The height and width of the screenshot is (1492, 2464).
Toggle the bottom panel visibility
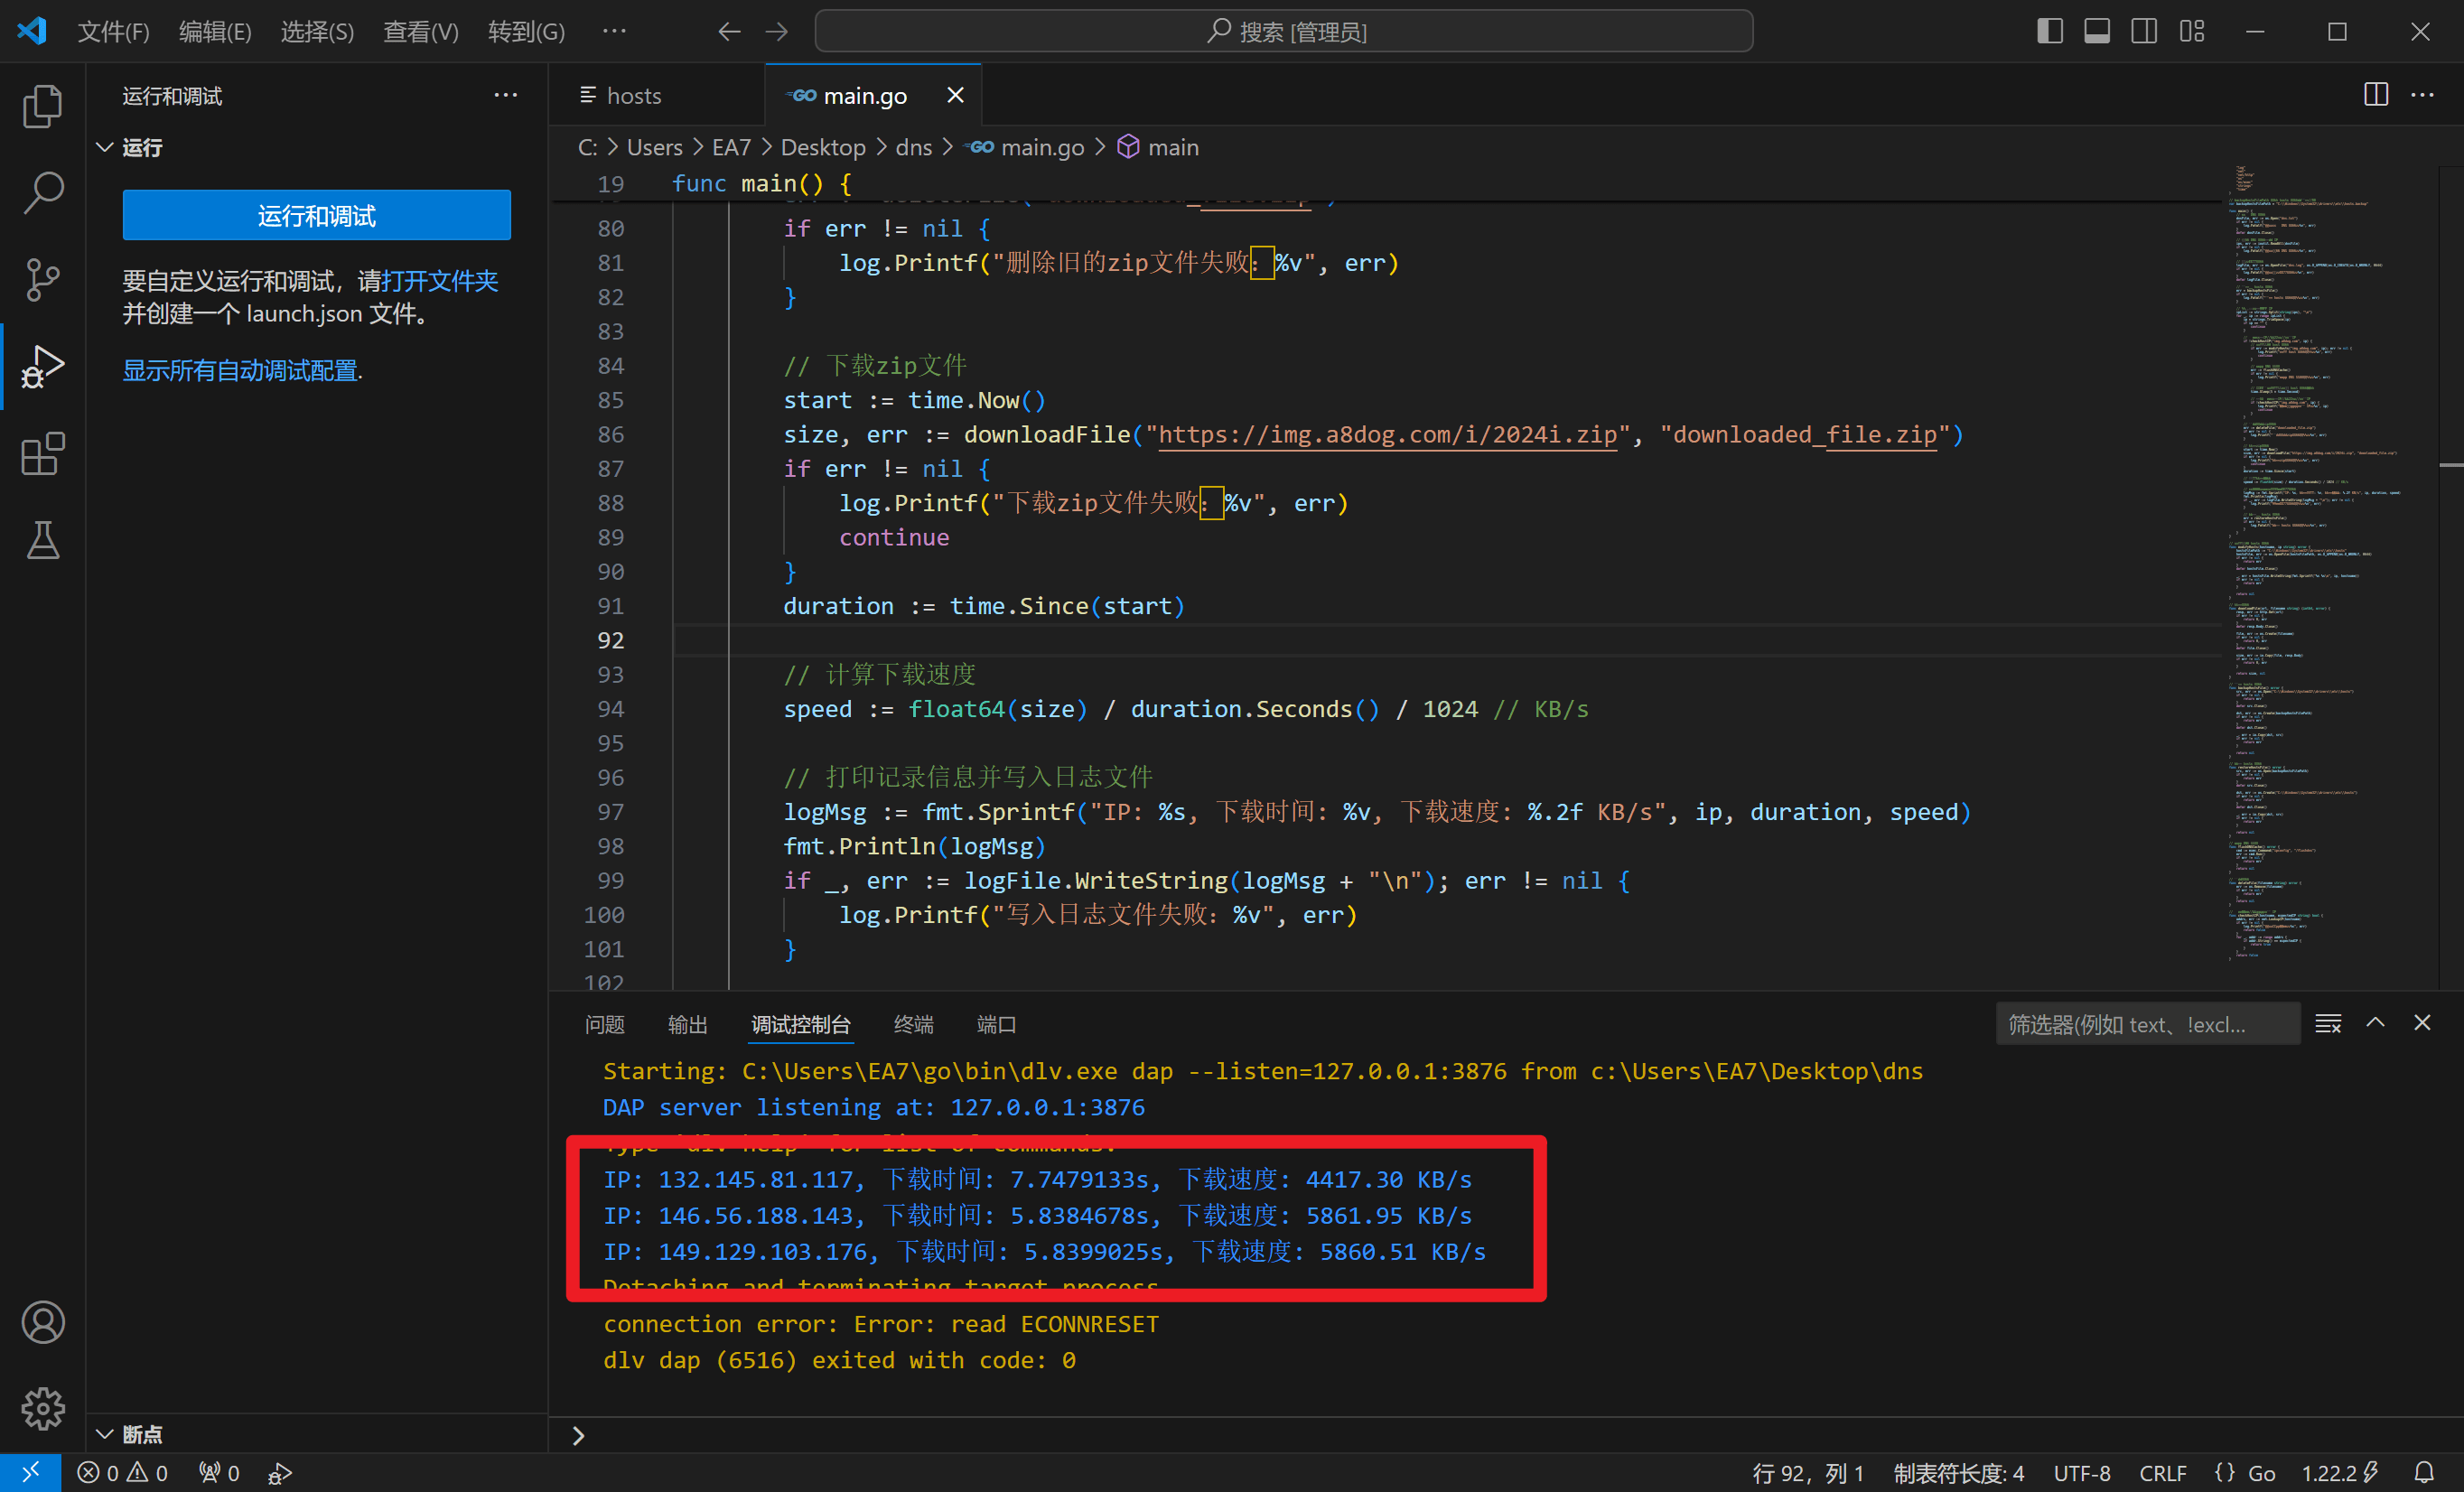pos(2097,31)
